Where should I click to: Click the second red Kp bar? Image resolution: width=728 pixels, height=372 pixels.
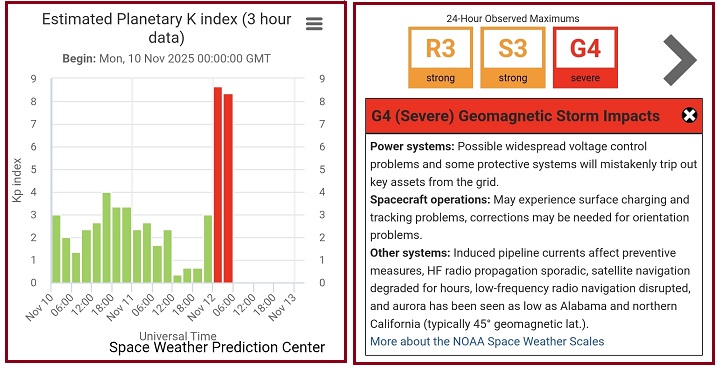(228, 188)
